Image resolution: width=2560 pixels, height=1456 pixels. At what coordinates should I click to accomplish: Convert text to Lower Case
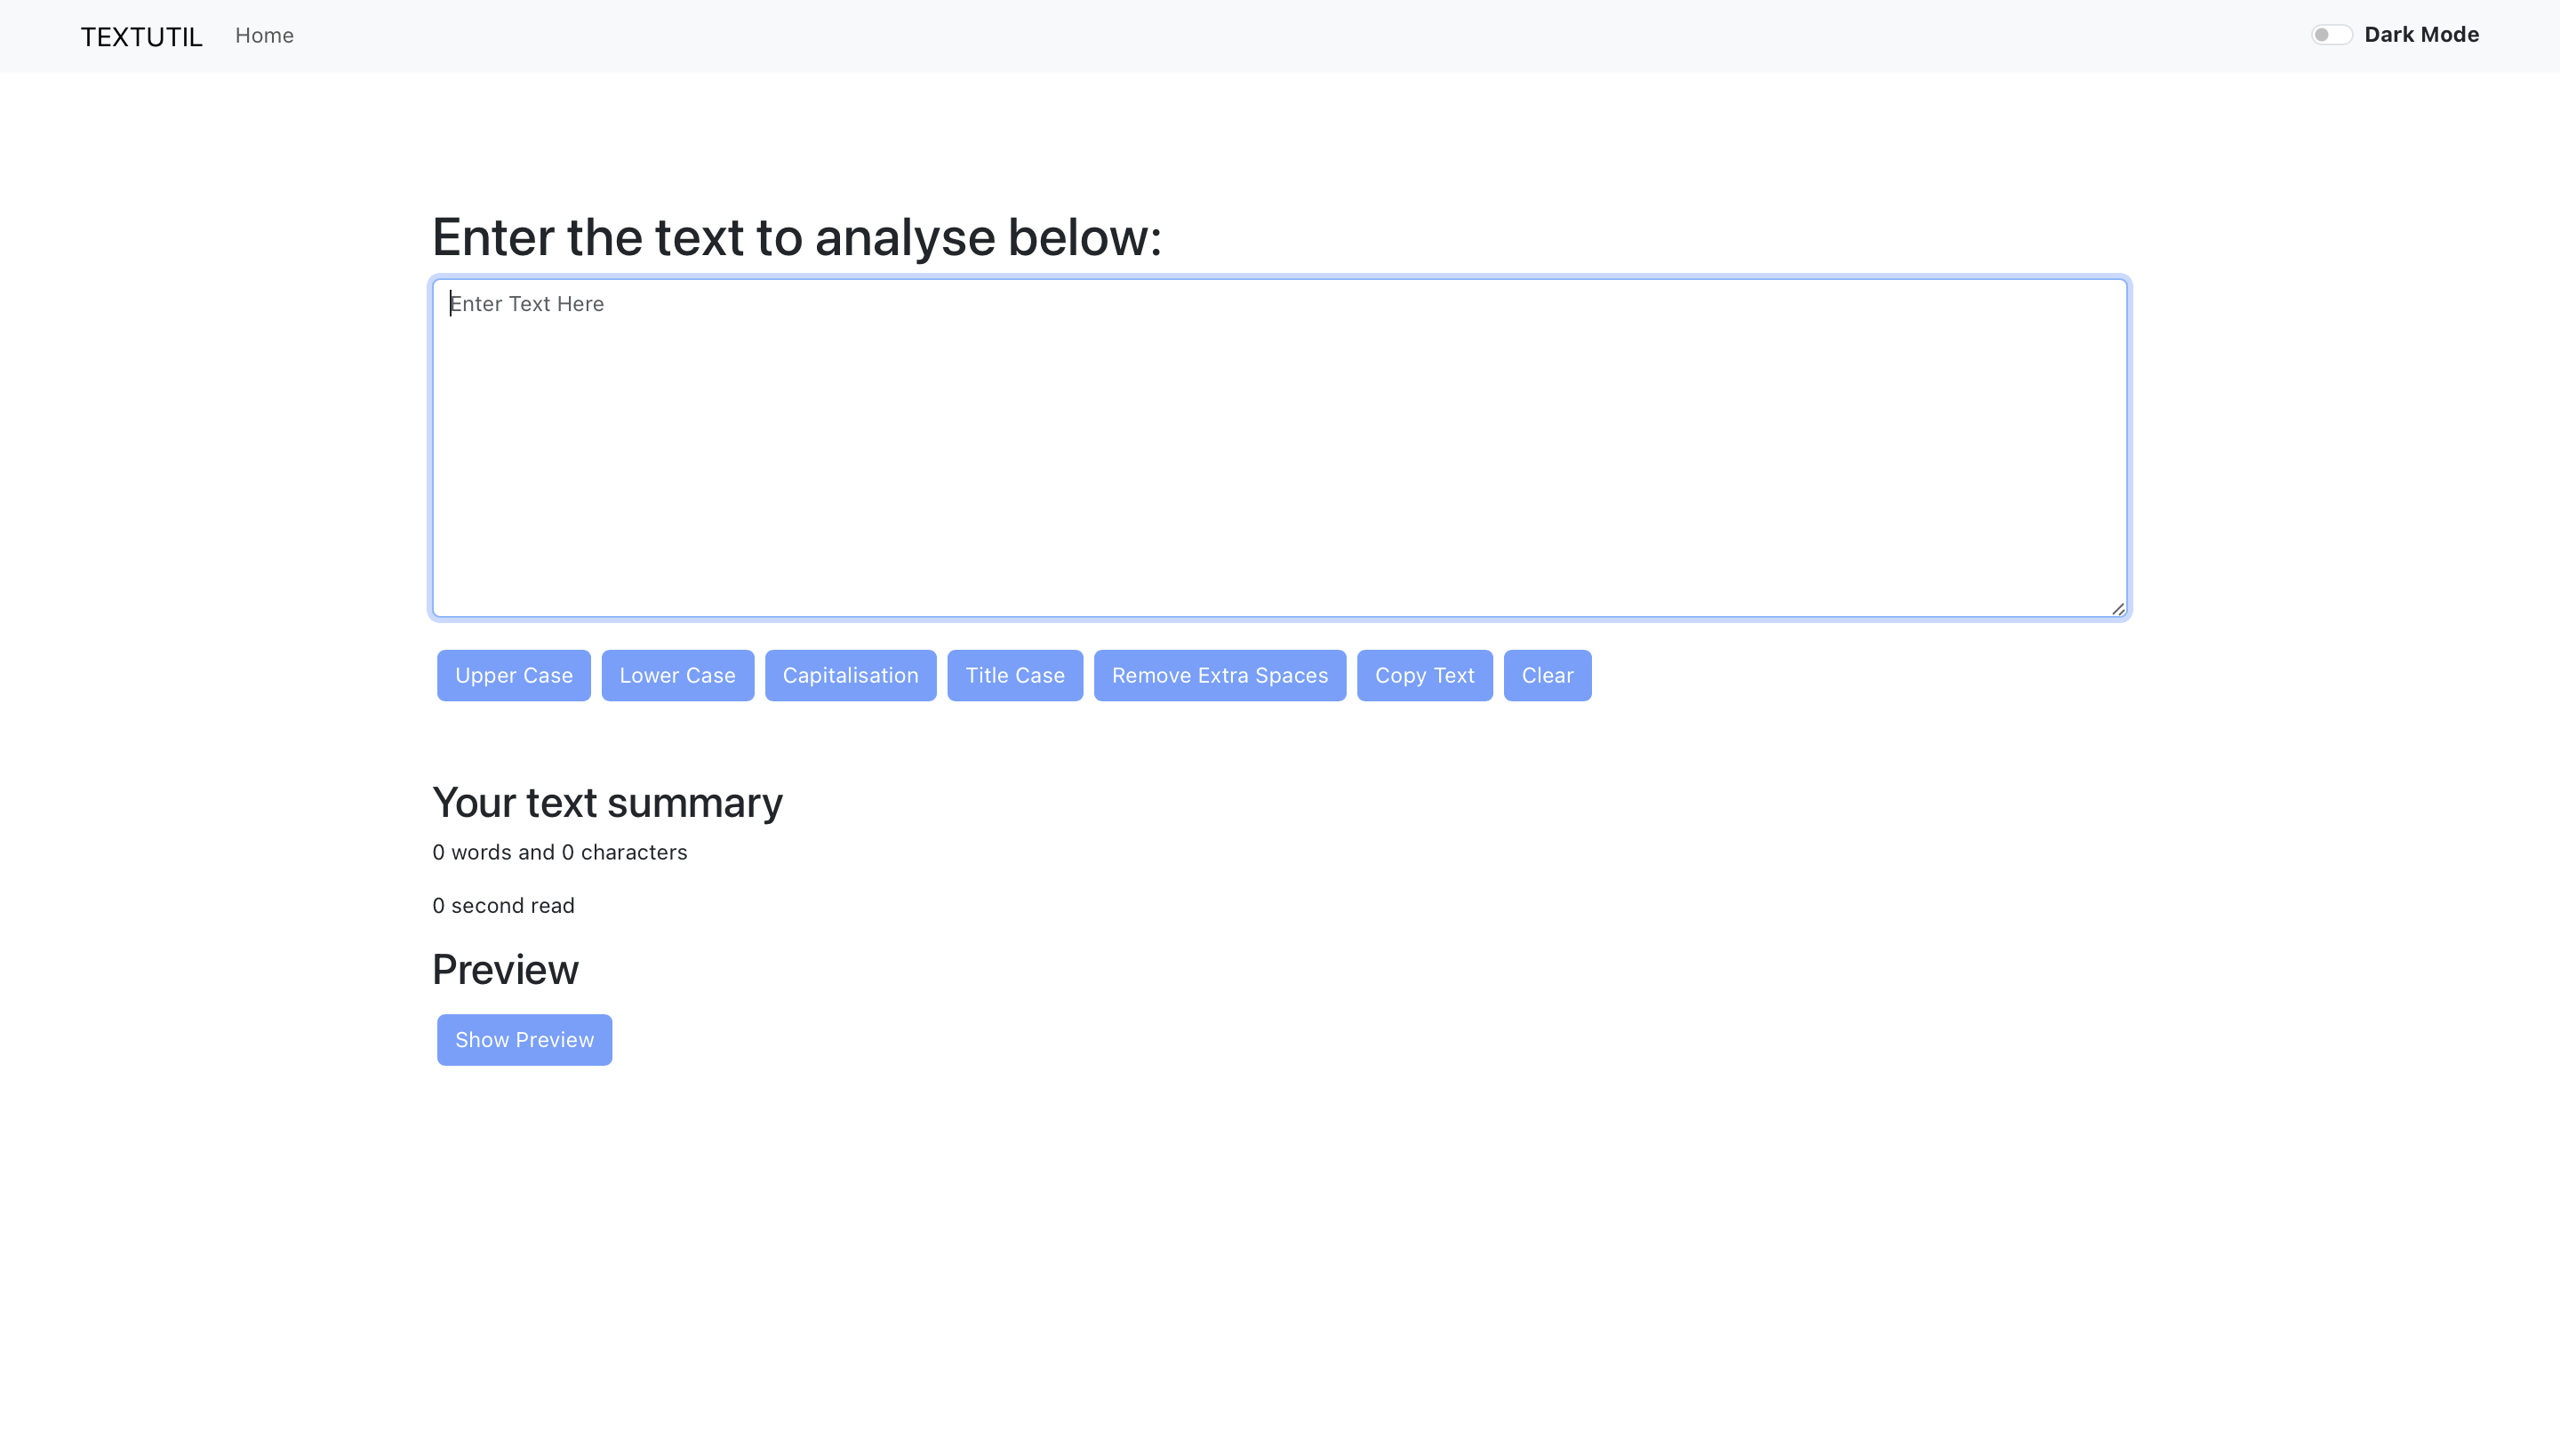pos(677,675)
